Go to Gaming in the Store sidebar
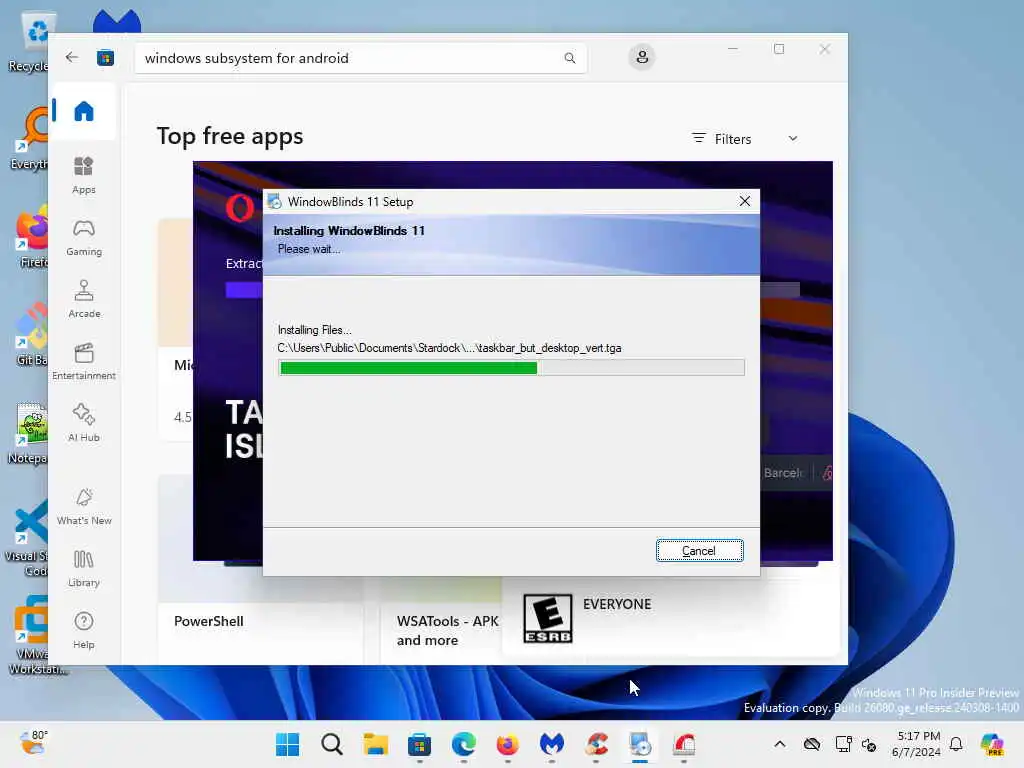This screenshot has height=768, width=1024. point(84,237)
